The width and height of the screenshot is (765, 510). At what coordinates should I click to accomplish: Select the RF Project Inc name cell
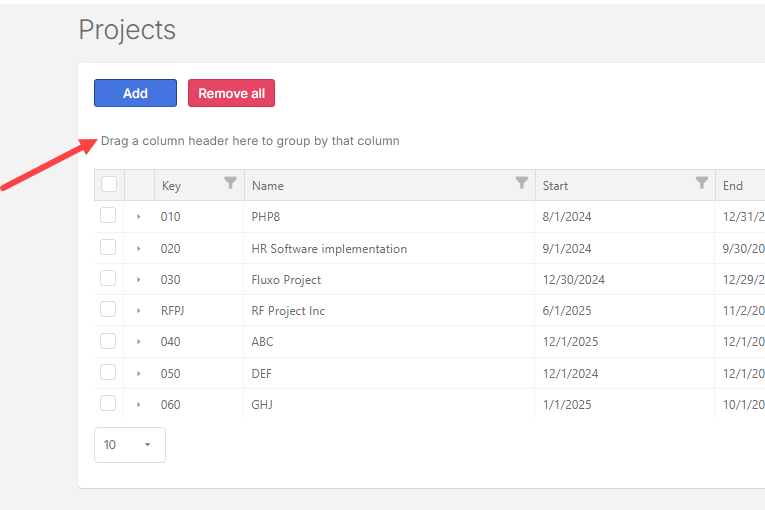point(288,311)
